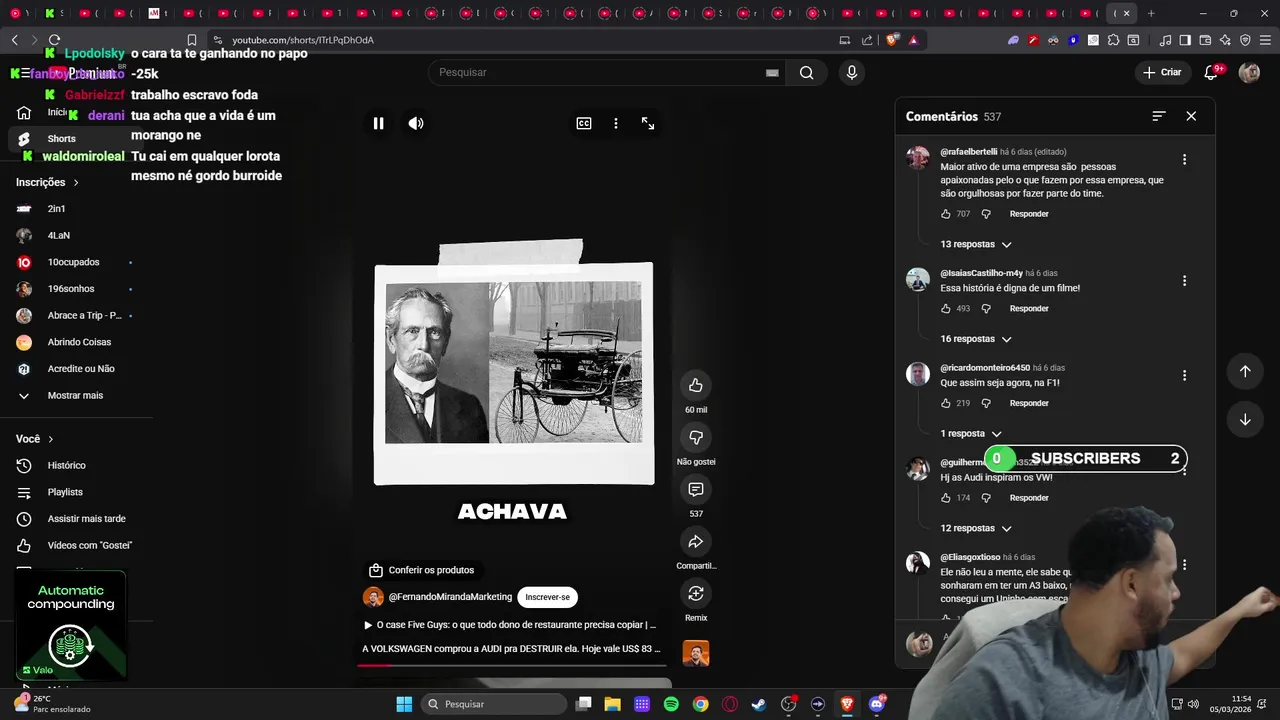Image resolution: width=1280 pixels, height=720 pixels.
Task: Go to previous Short with up arrow
Action: tap(1245, 371)
